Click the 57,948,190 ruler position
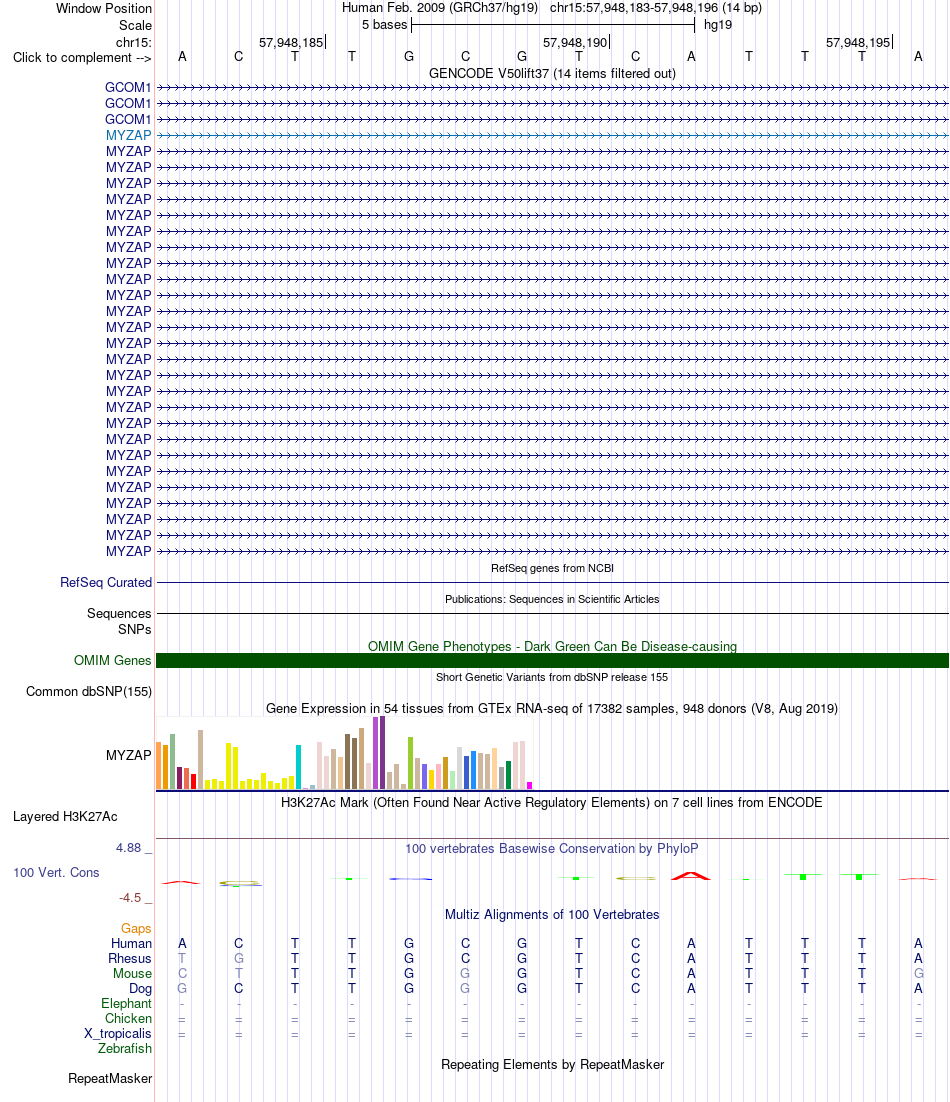This screenshot has height=1102, width=950. 575,42
